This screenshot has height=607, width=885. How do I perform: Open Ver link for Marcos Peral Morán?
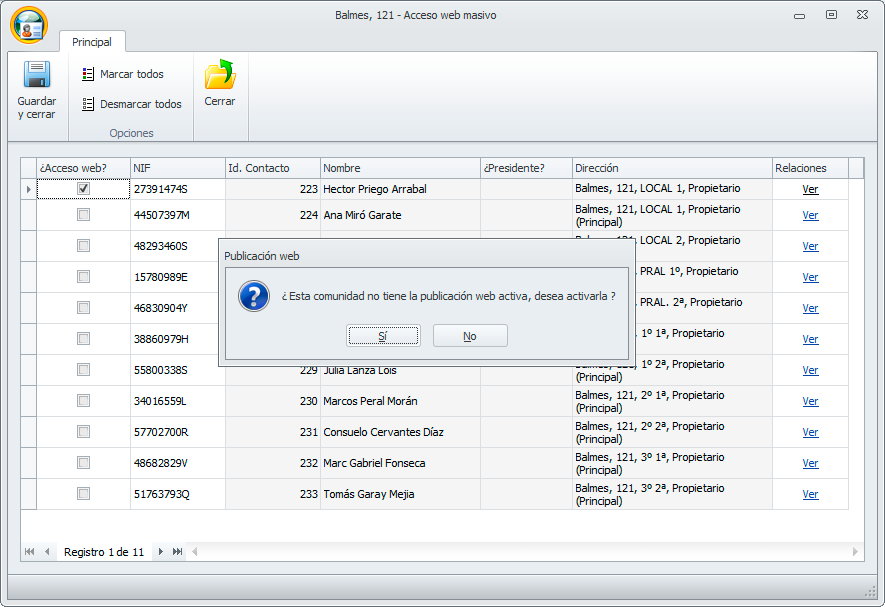[x=810, y=402]
